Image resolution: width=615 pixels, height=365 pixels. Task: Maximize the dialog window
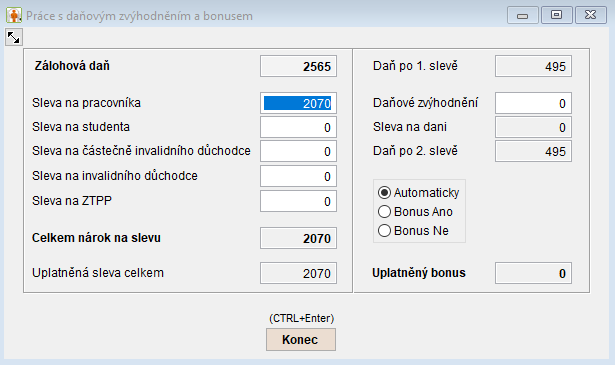click(556, 15)
